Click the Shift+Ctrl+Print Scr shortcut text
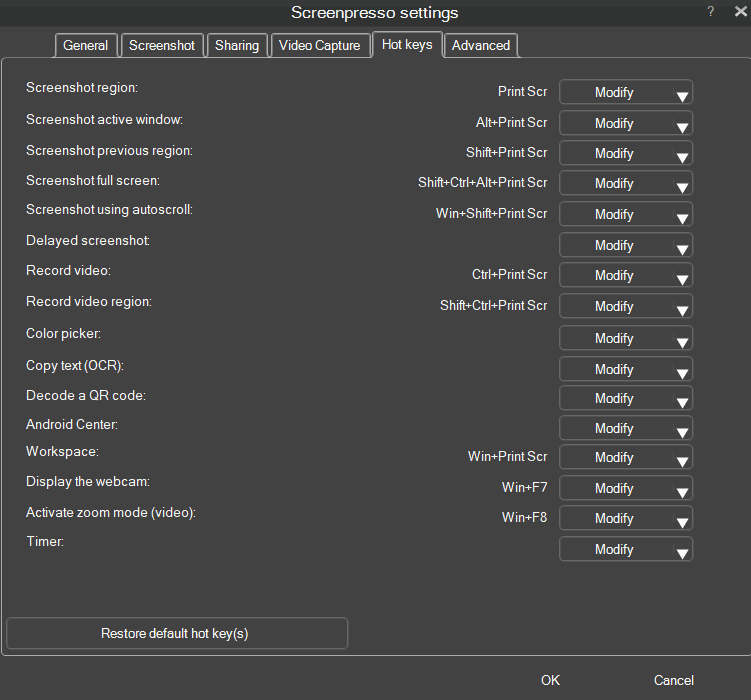This screenshot has height=700, width=751. coord(493,305)
